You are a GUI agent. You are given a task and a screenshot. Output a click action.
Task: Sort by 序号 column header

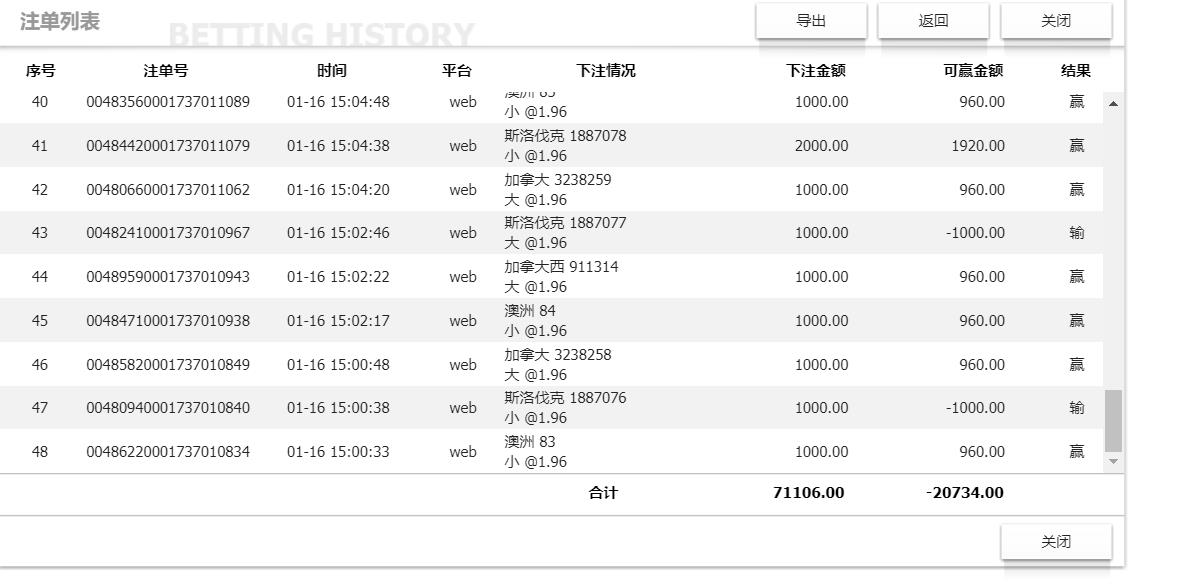(40, 71)
